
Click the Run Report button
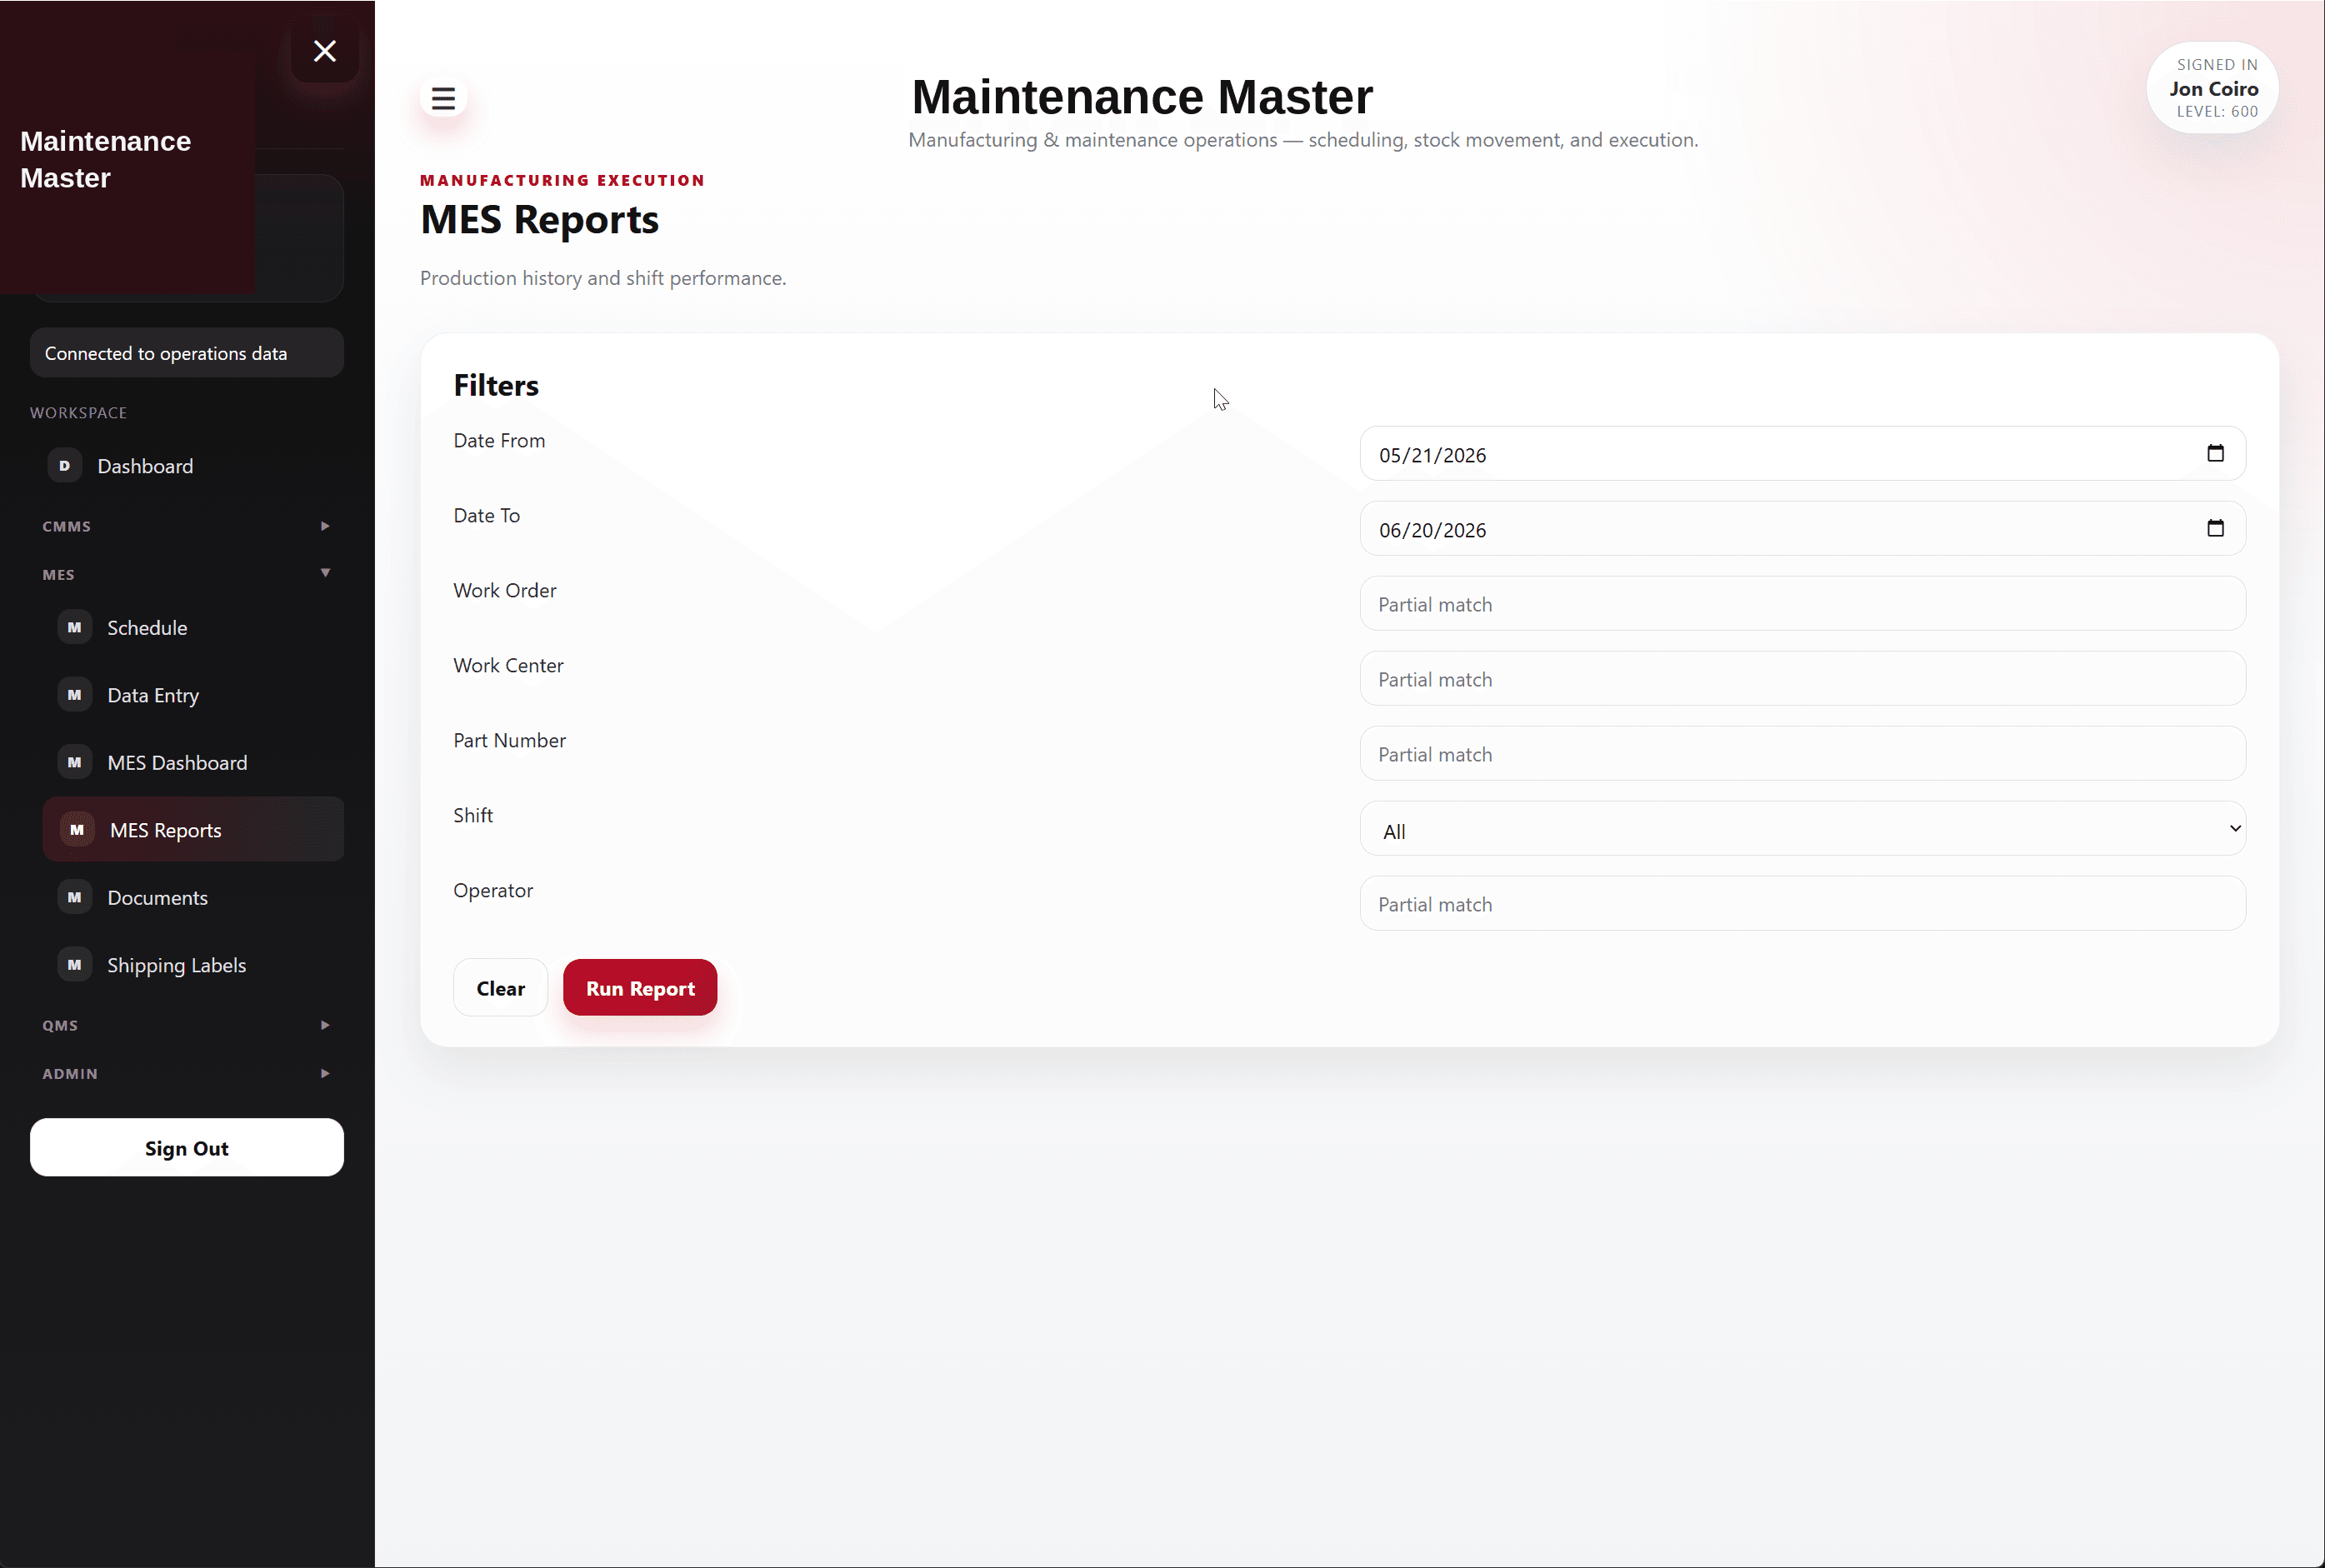pyautogui.click(x=640, y=988)
